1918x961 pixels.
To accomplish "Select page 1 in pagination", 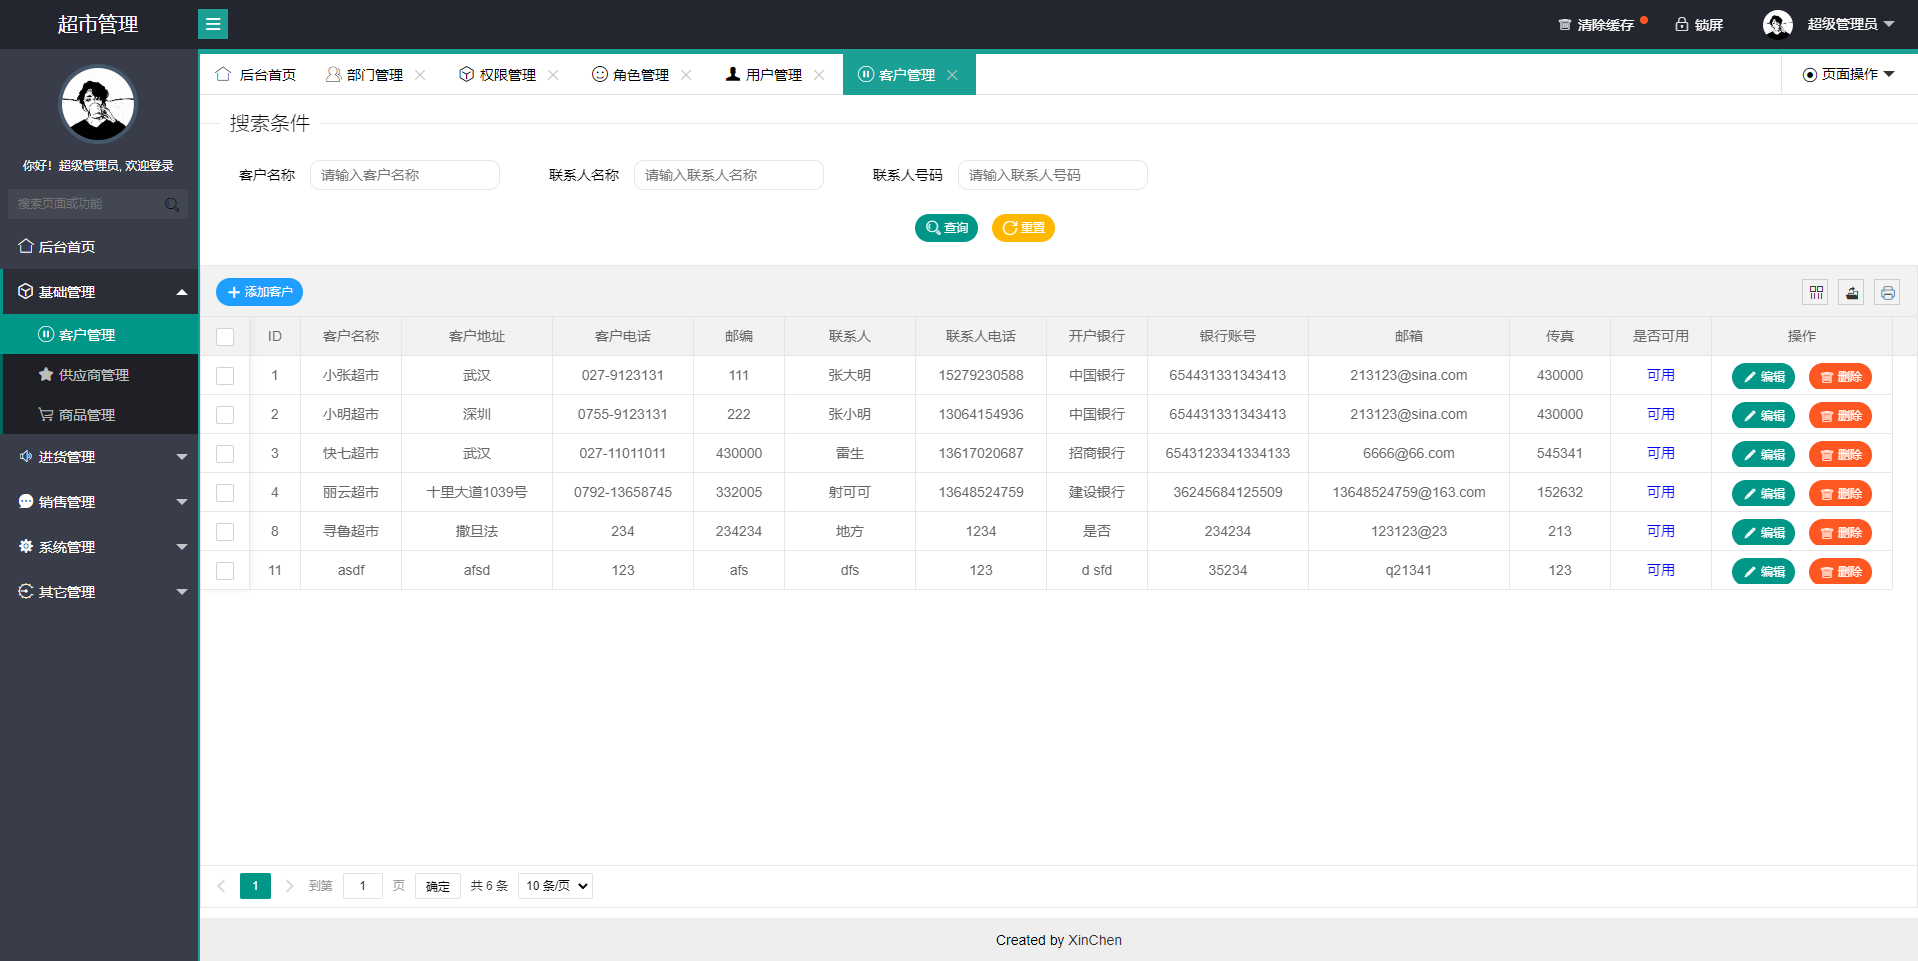I will [x=255, y=886].
